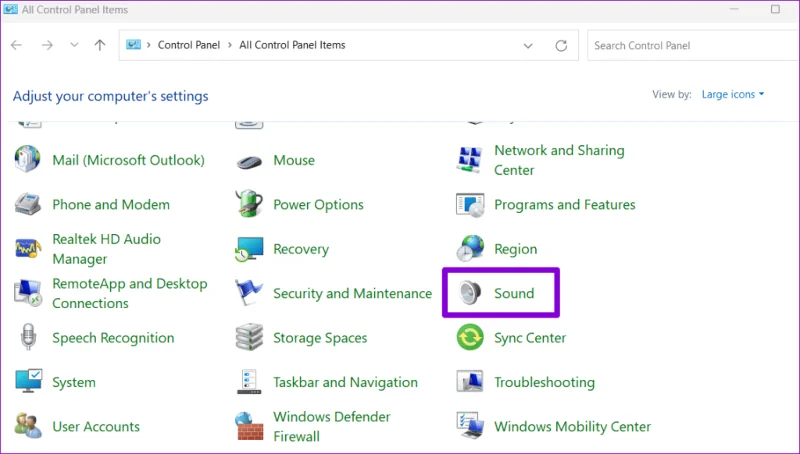
Task: Click the RemoteApp and Desktop Connections icon
Action: coord(28,293)
